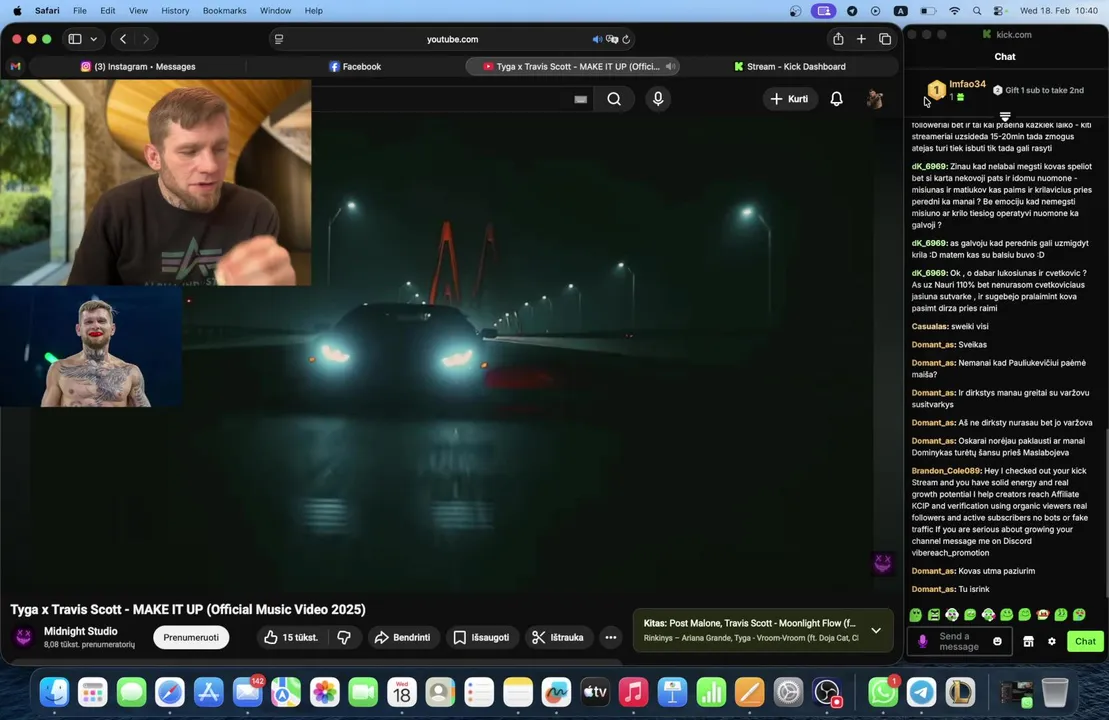
Task: Mute the Tyga x Travis Scott tab speaker icon
Action: click(670, 66)
